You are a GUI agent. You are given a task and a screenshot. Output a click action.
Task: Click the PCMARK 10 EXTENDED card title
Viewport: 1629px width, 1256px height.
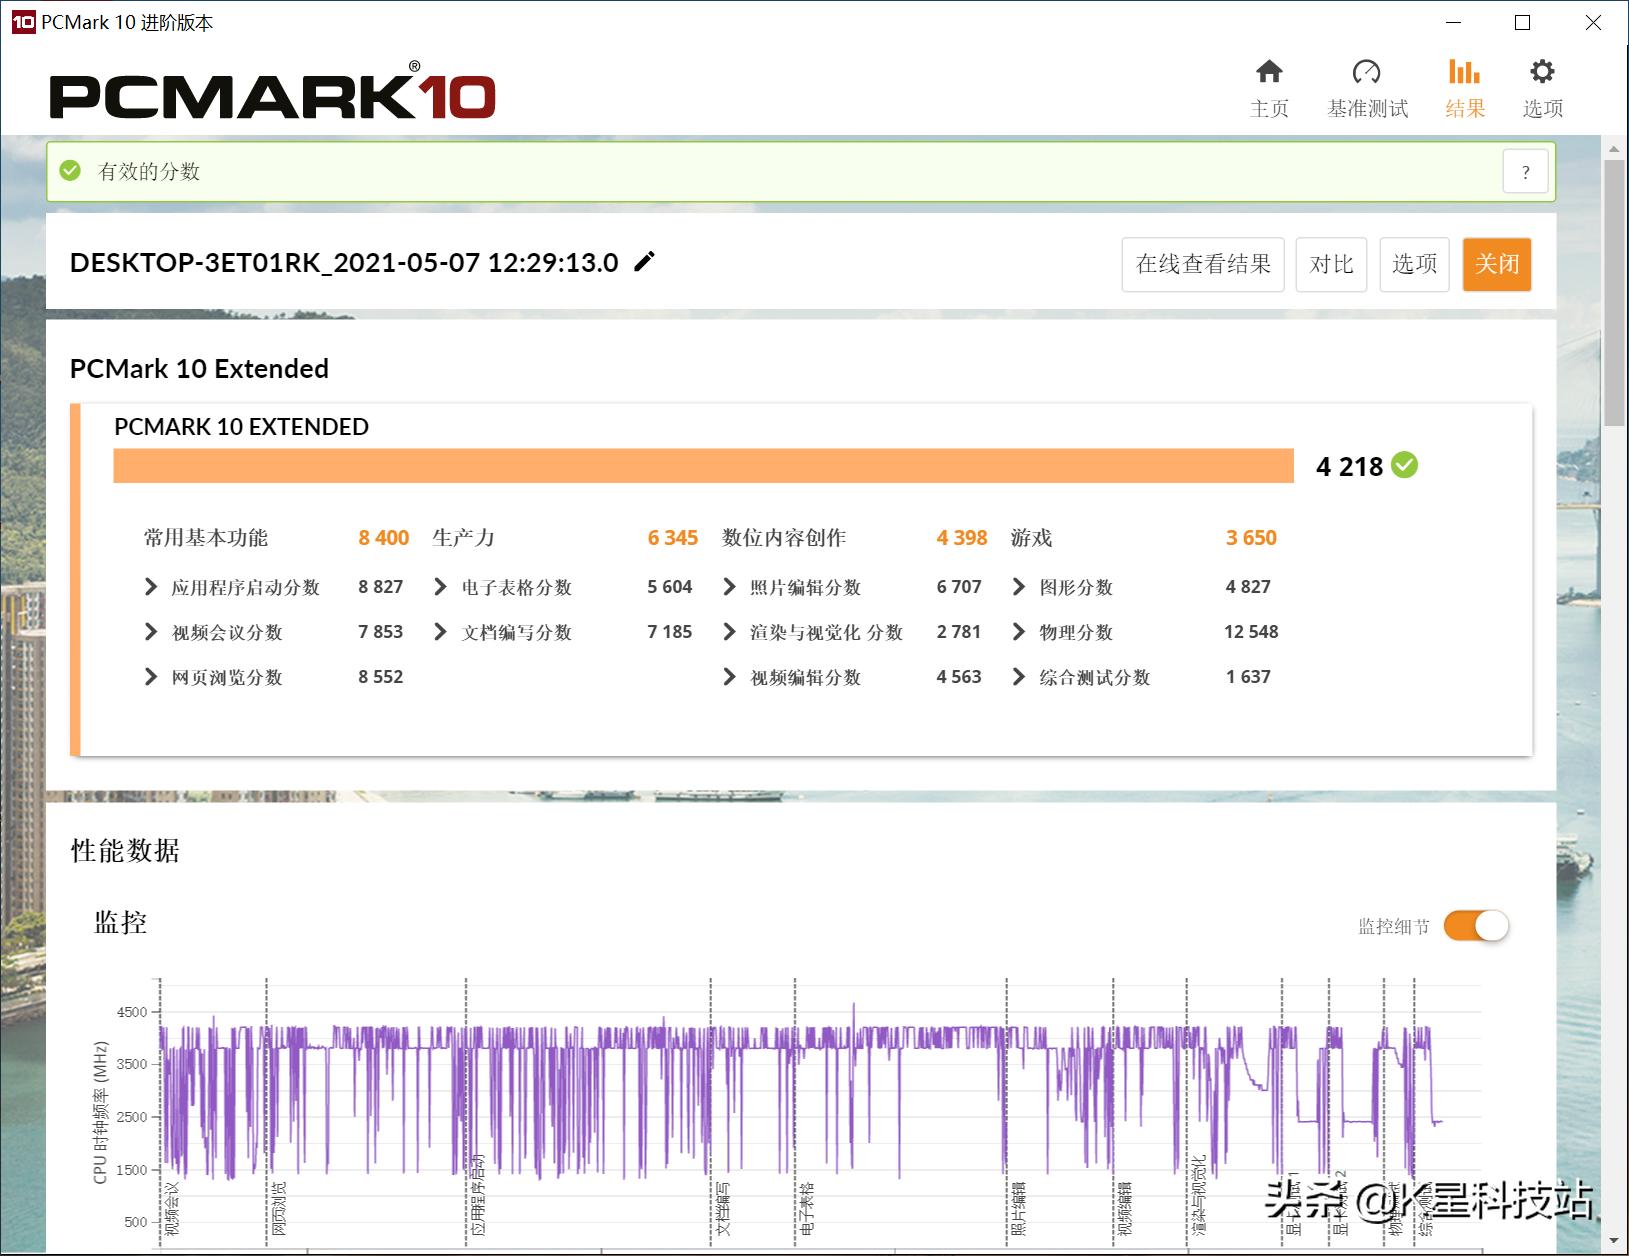241,427
